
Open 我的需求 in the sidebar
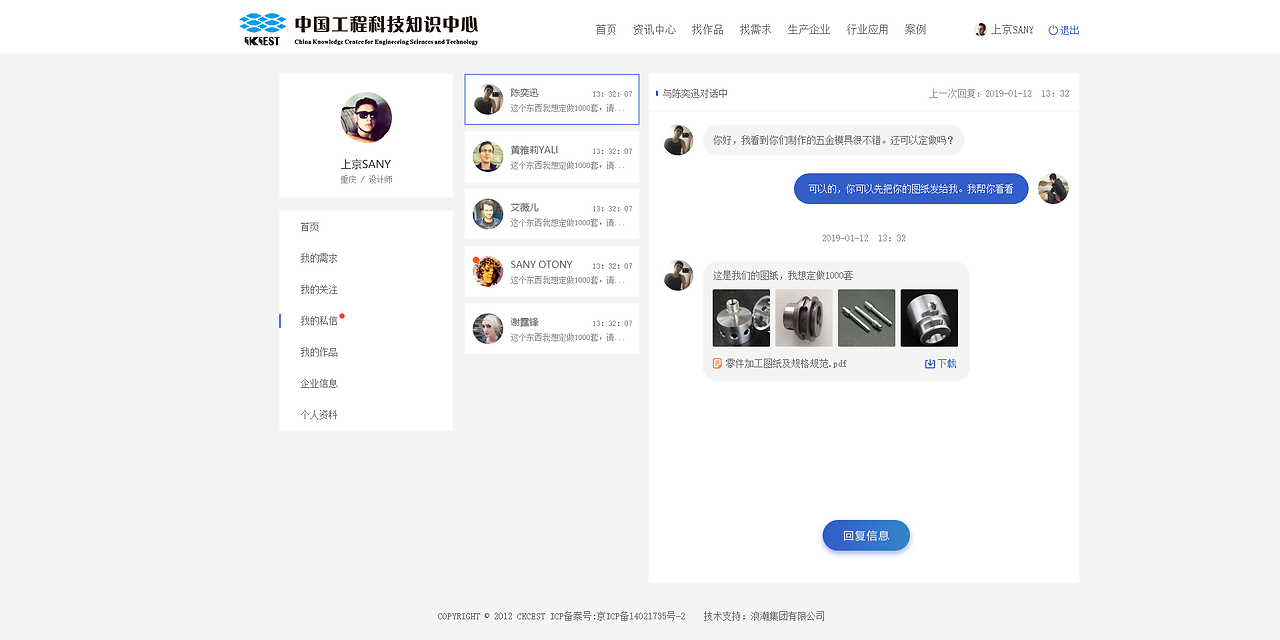[x=318, y=257]
